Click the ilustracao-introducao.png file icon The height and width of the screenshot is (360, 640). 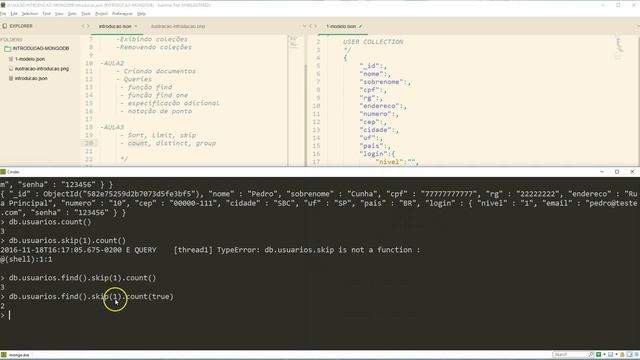11,69
